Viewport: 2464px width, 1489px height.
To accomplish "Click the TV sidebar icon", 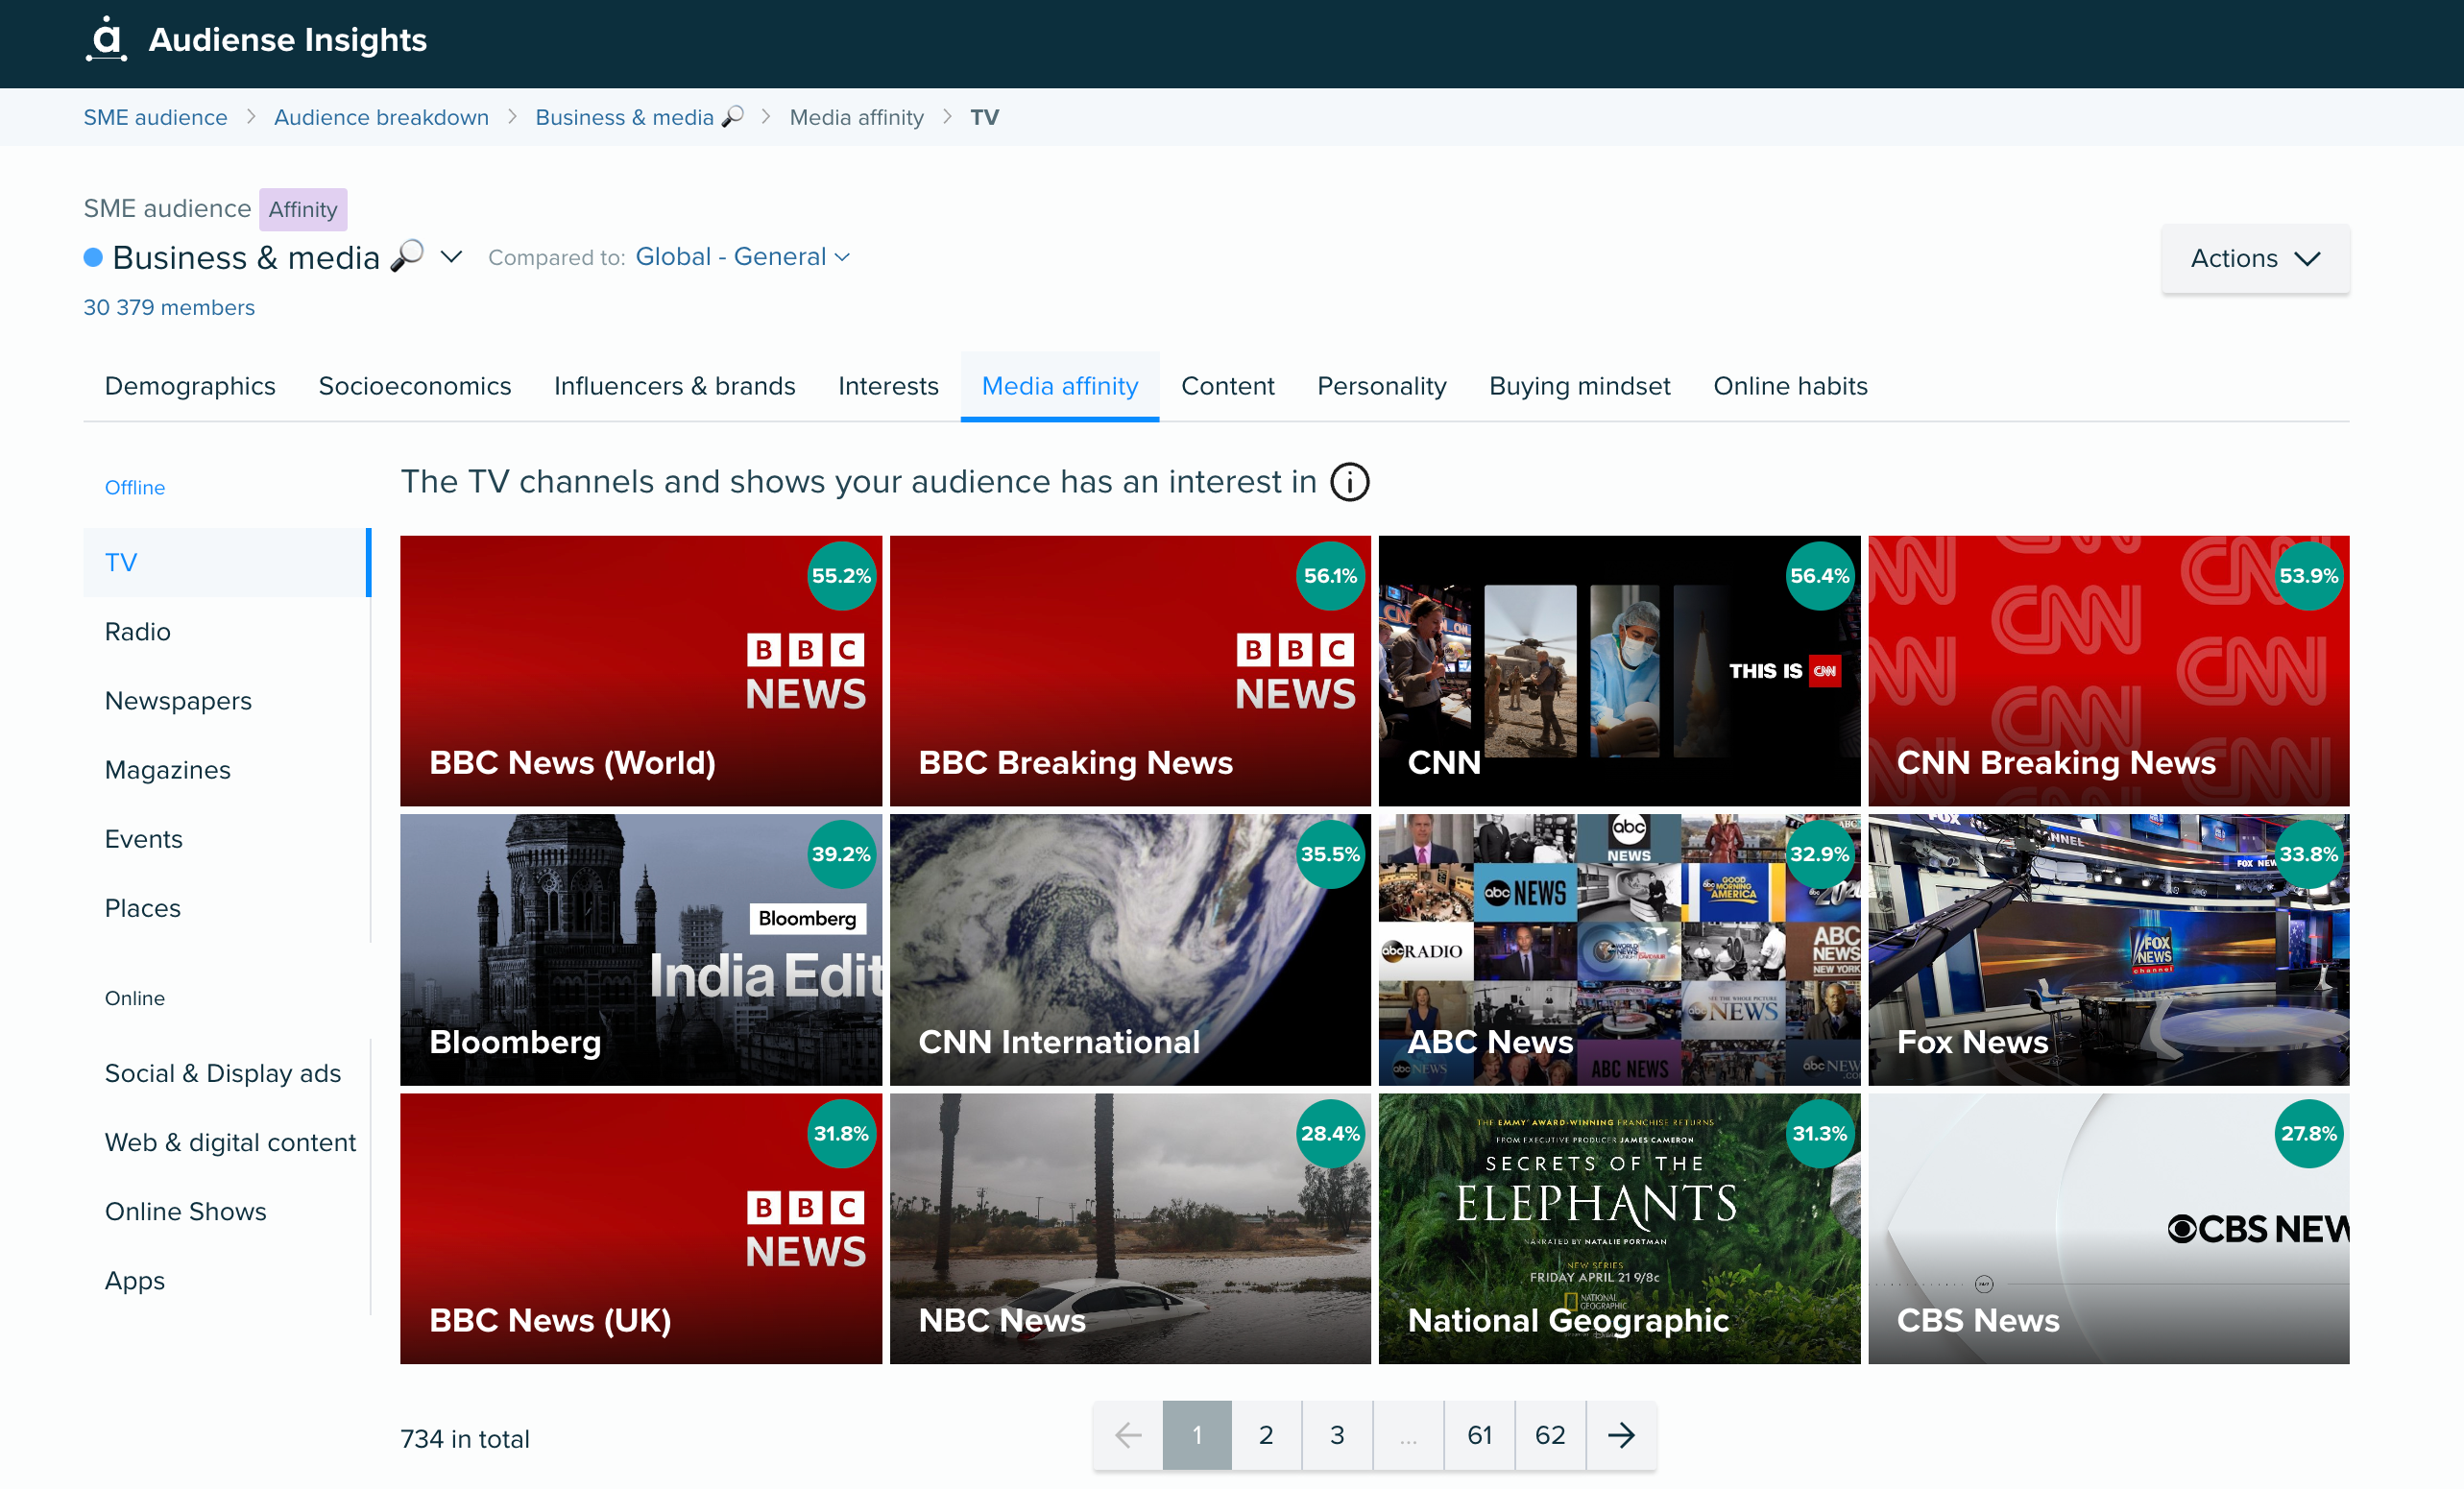I will (x=121, y=562).
